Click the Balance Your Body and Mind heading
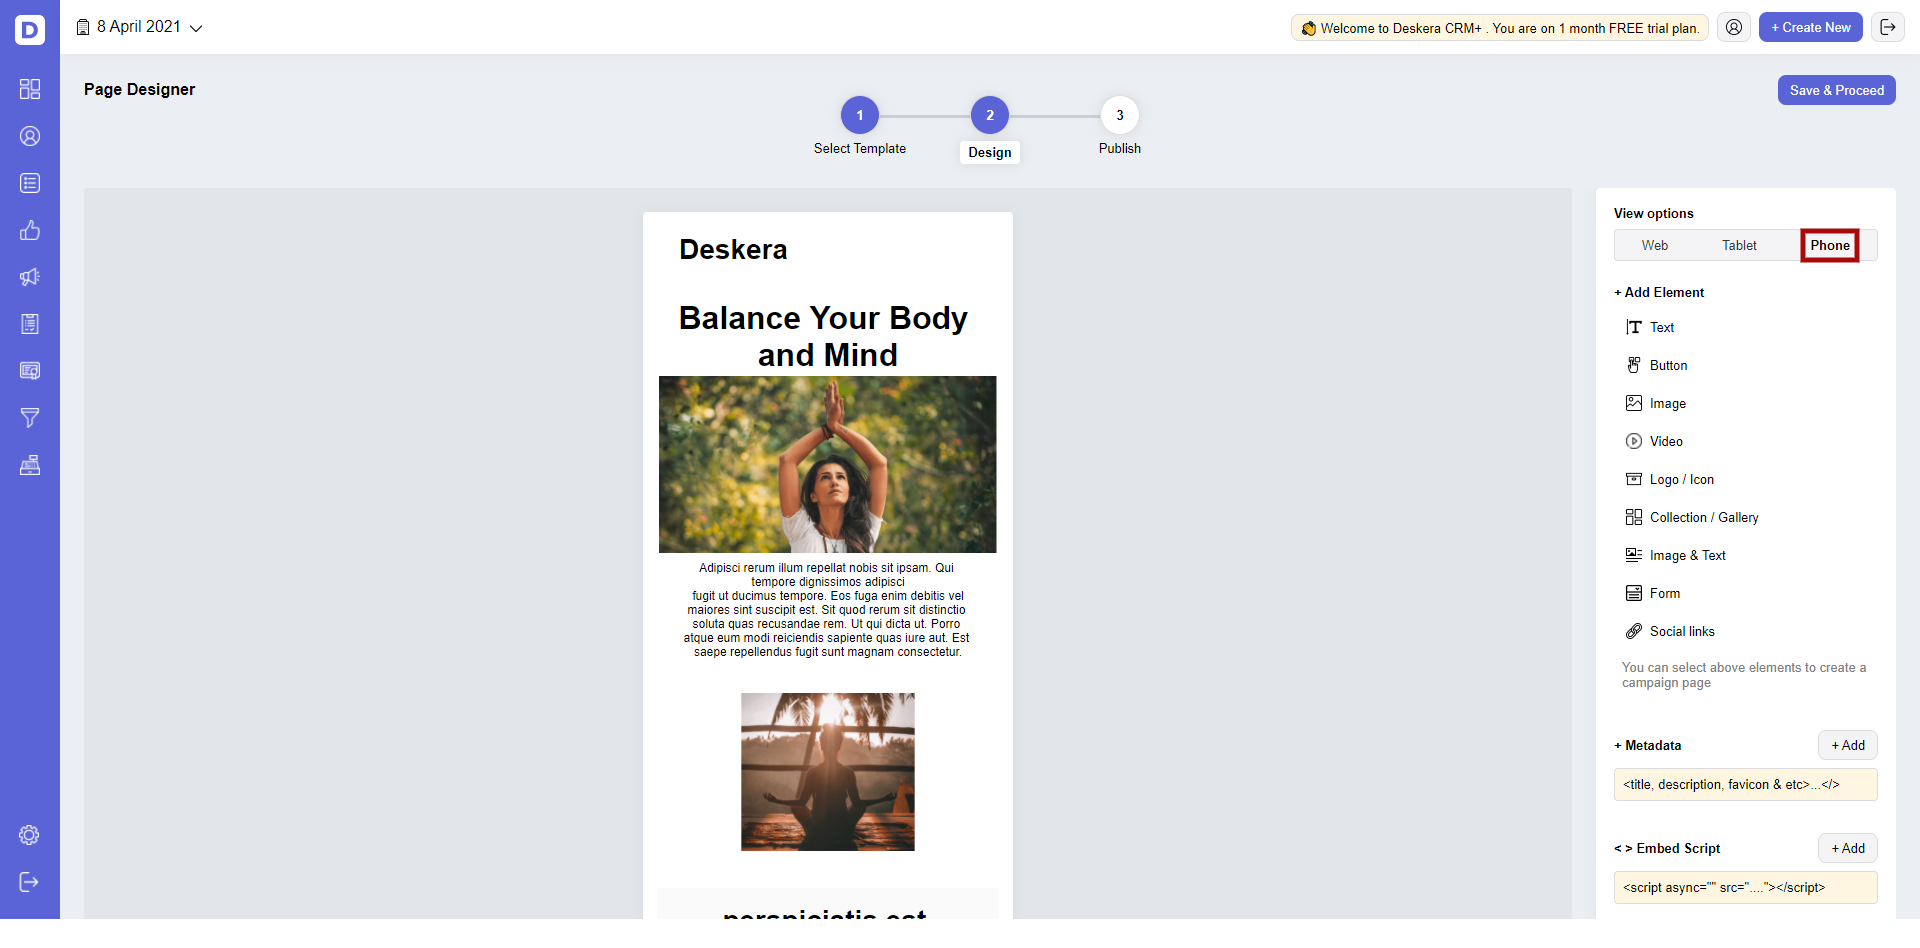Image resolution: width=1920 pixels, height=948 pixels. click(x=823, y=336)
